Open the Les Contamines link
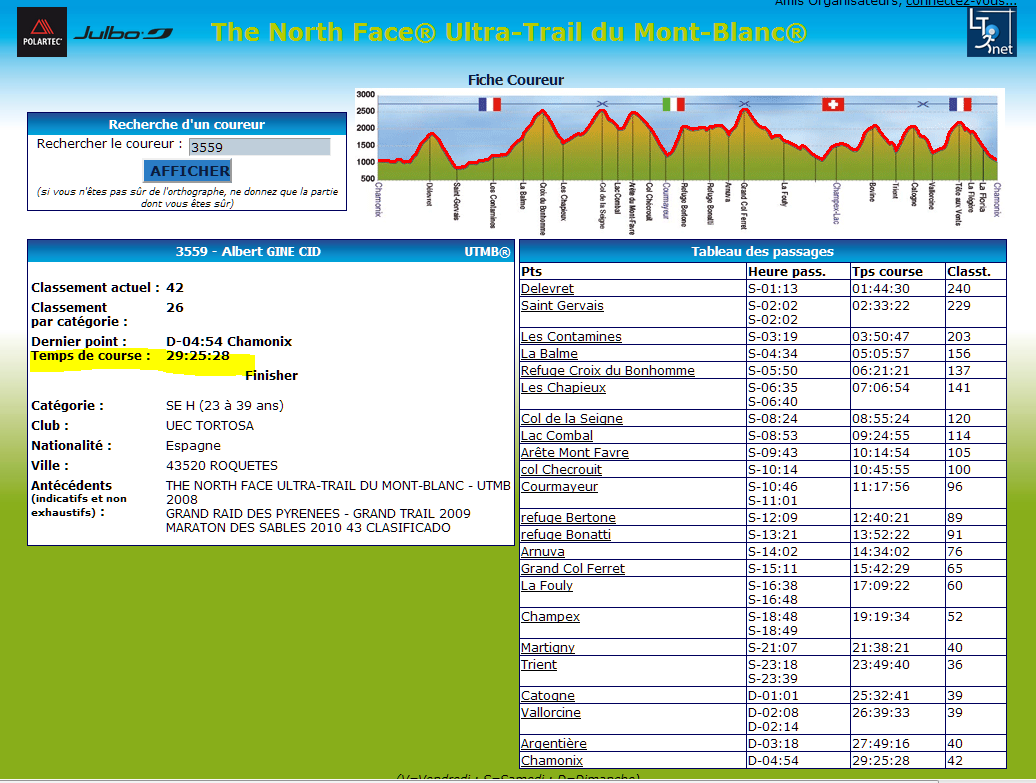This screenshot has height=783, width=1036. 571,337
